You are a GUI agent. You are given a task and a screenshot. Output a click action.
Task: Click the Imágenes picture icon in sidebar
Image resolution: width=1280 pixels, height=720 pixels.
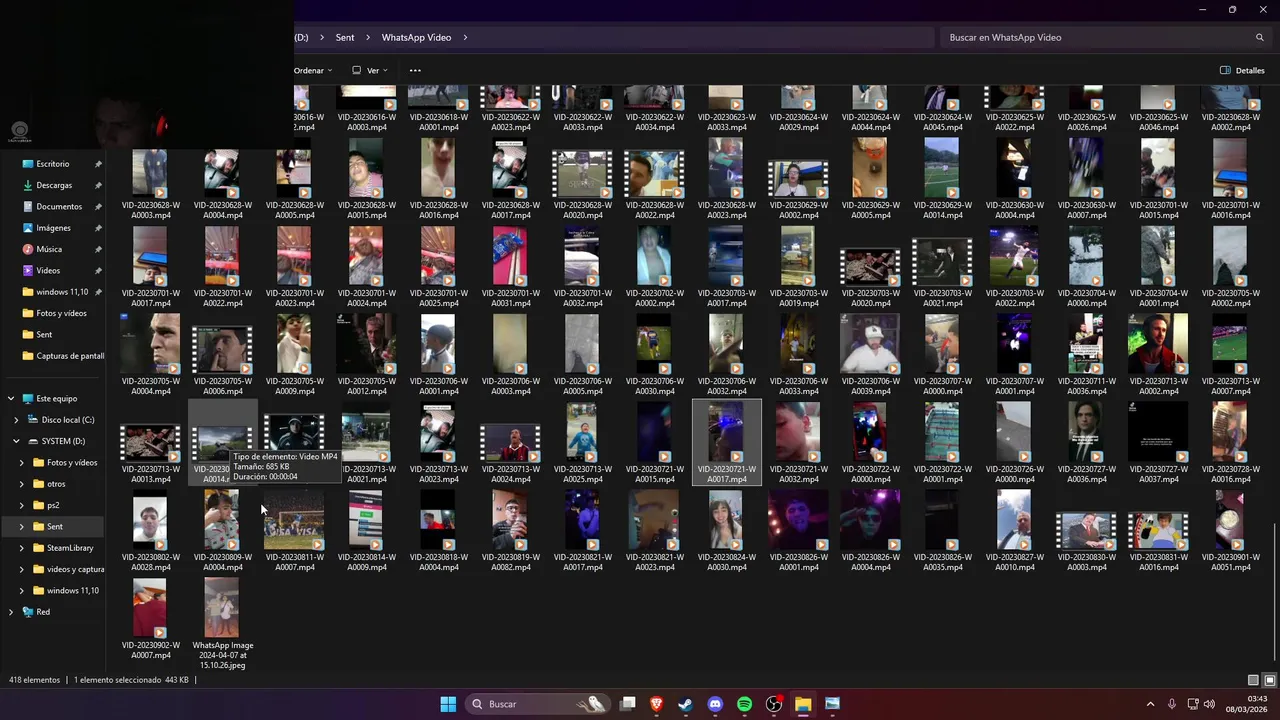[28, 228]
